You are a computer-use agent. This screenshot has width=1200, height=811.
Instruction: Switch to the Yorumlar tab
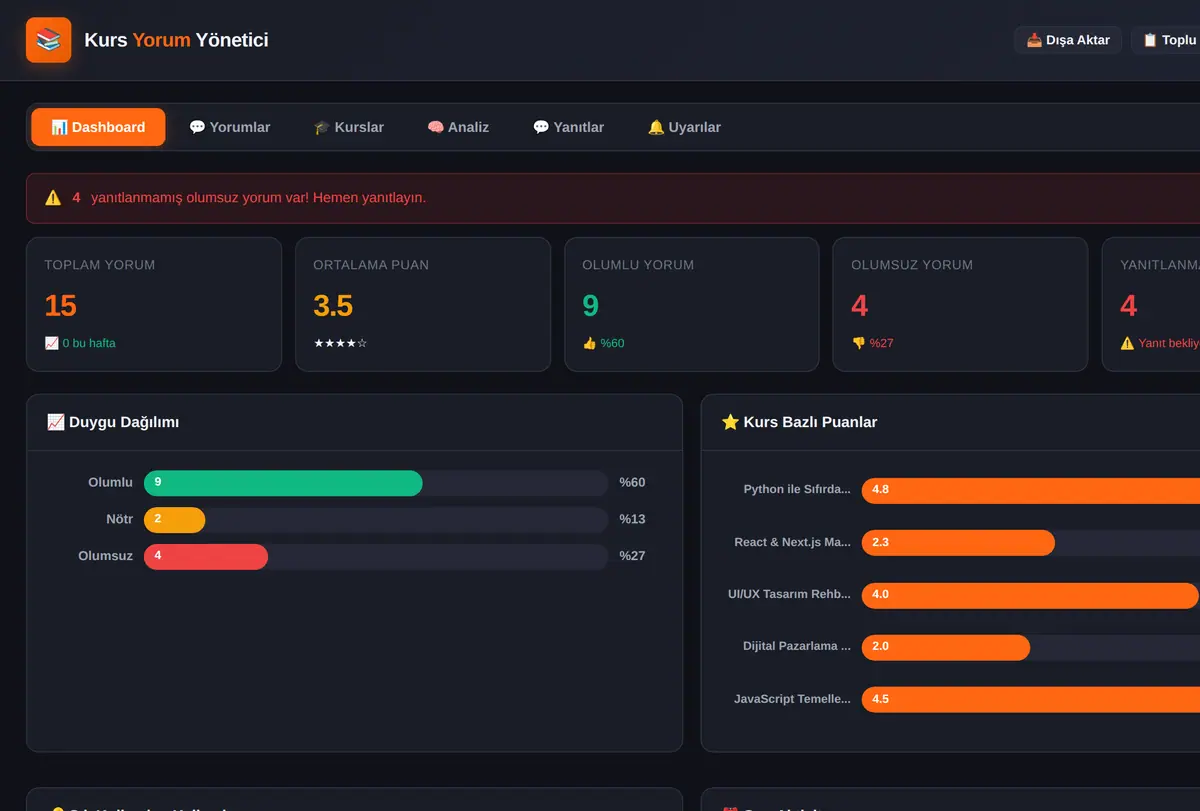point(230,127)
